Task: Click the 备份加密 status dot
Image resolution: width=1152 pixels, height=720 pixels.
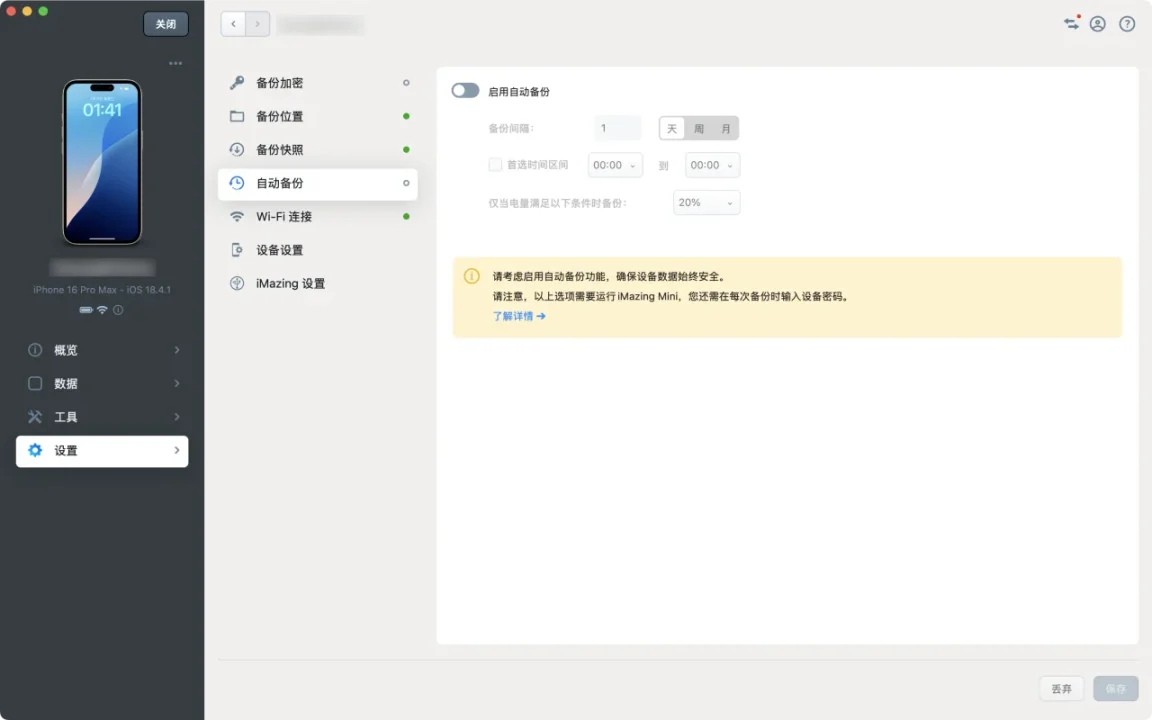Action: [x=406, y=83]
